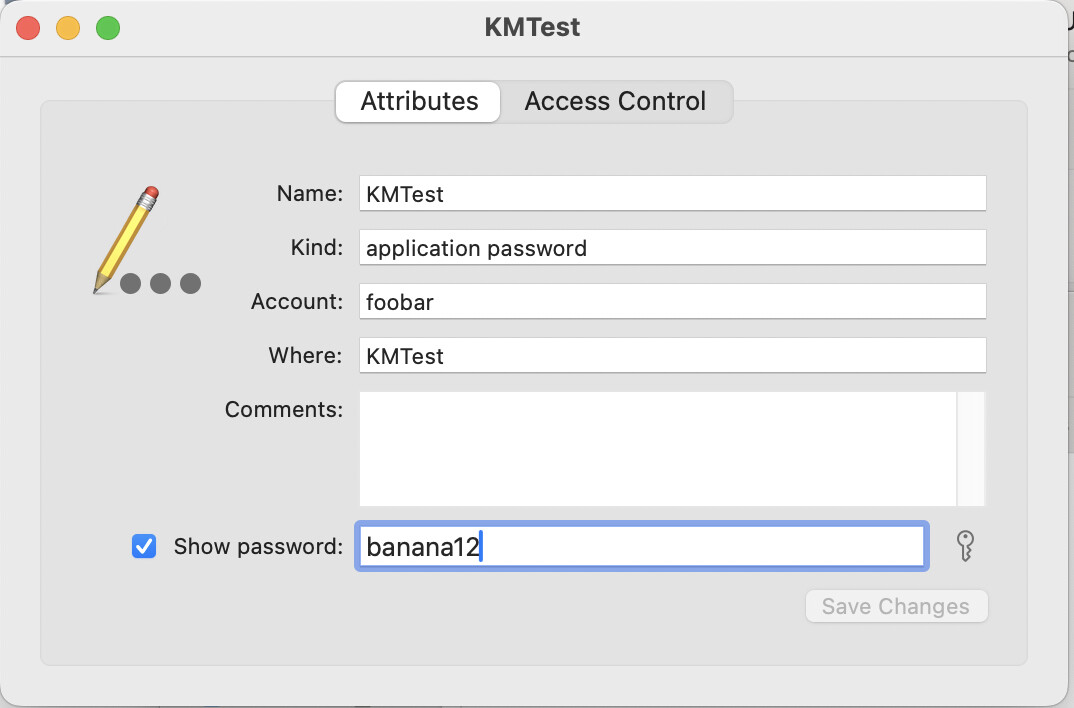Click the three dots beneath the pencil

(160, 284)
